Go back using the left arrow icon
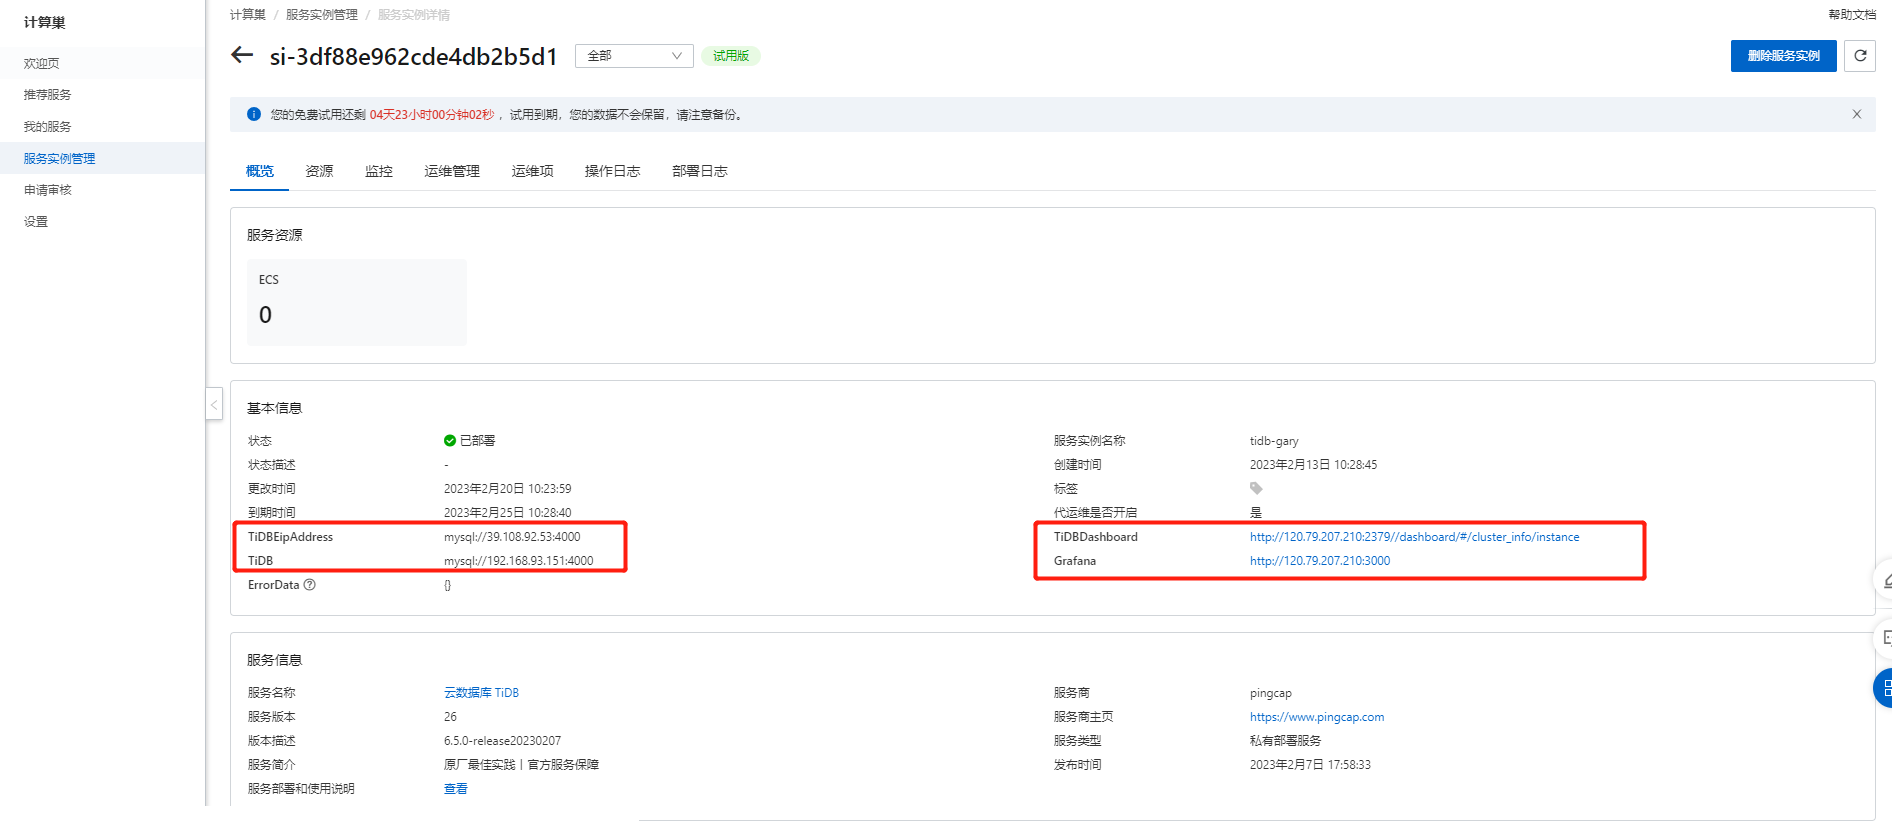This screenshot has height=825, width=1892. [242, 55]
